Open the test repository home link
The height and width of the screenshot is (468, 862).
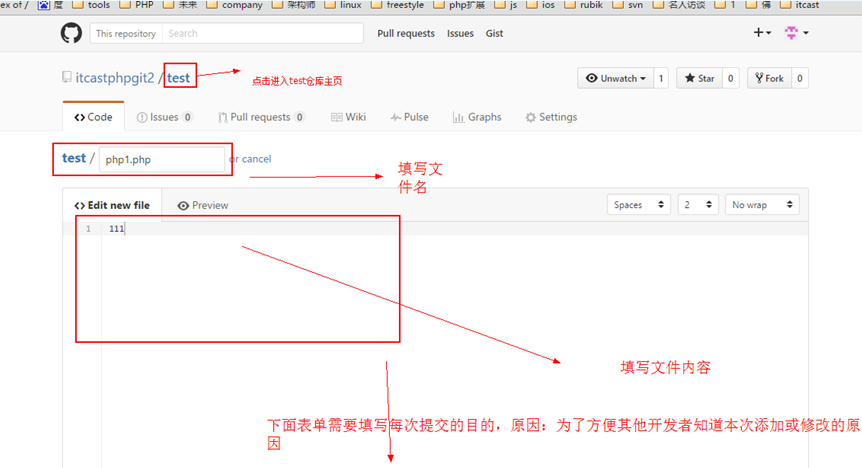(x=178, y=78)
